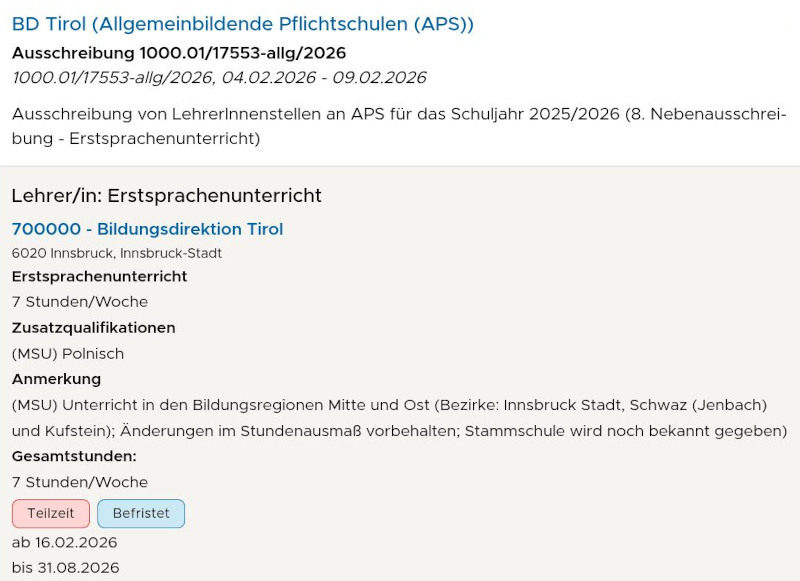Open the 700000 - Bildungsdirektion Tirol link
This screenshot has height=581, width=800.
[x=147, y=229]
